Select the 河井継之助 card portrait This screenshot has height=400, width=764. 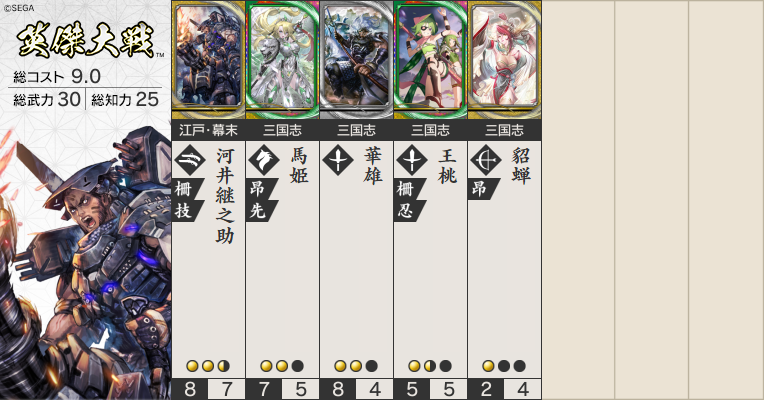(x=209, y=60)
